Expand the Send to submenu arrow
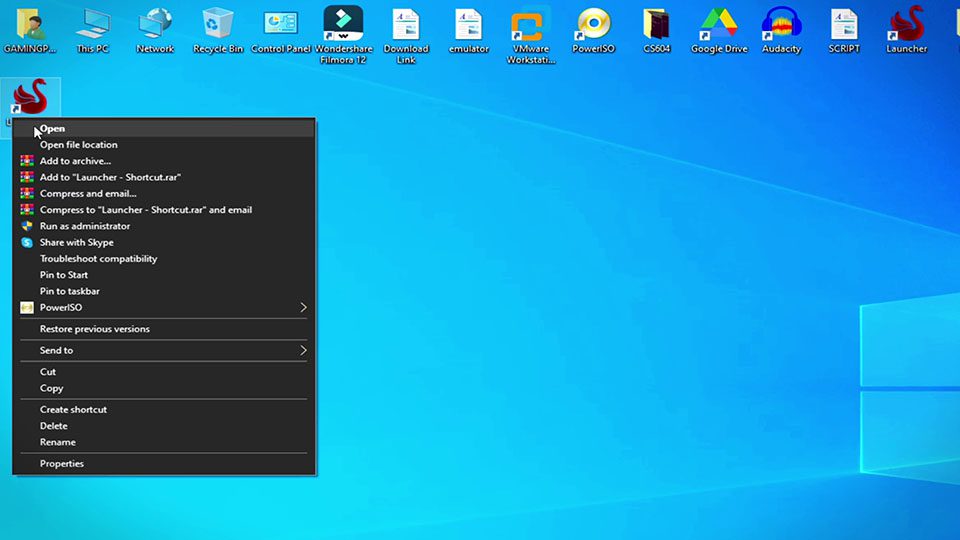Image resolution: width=960 pixels, height=540 pixels. pos(302,350)
